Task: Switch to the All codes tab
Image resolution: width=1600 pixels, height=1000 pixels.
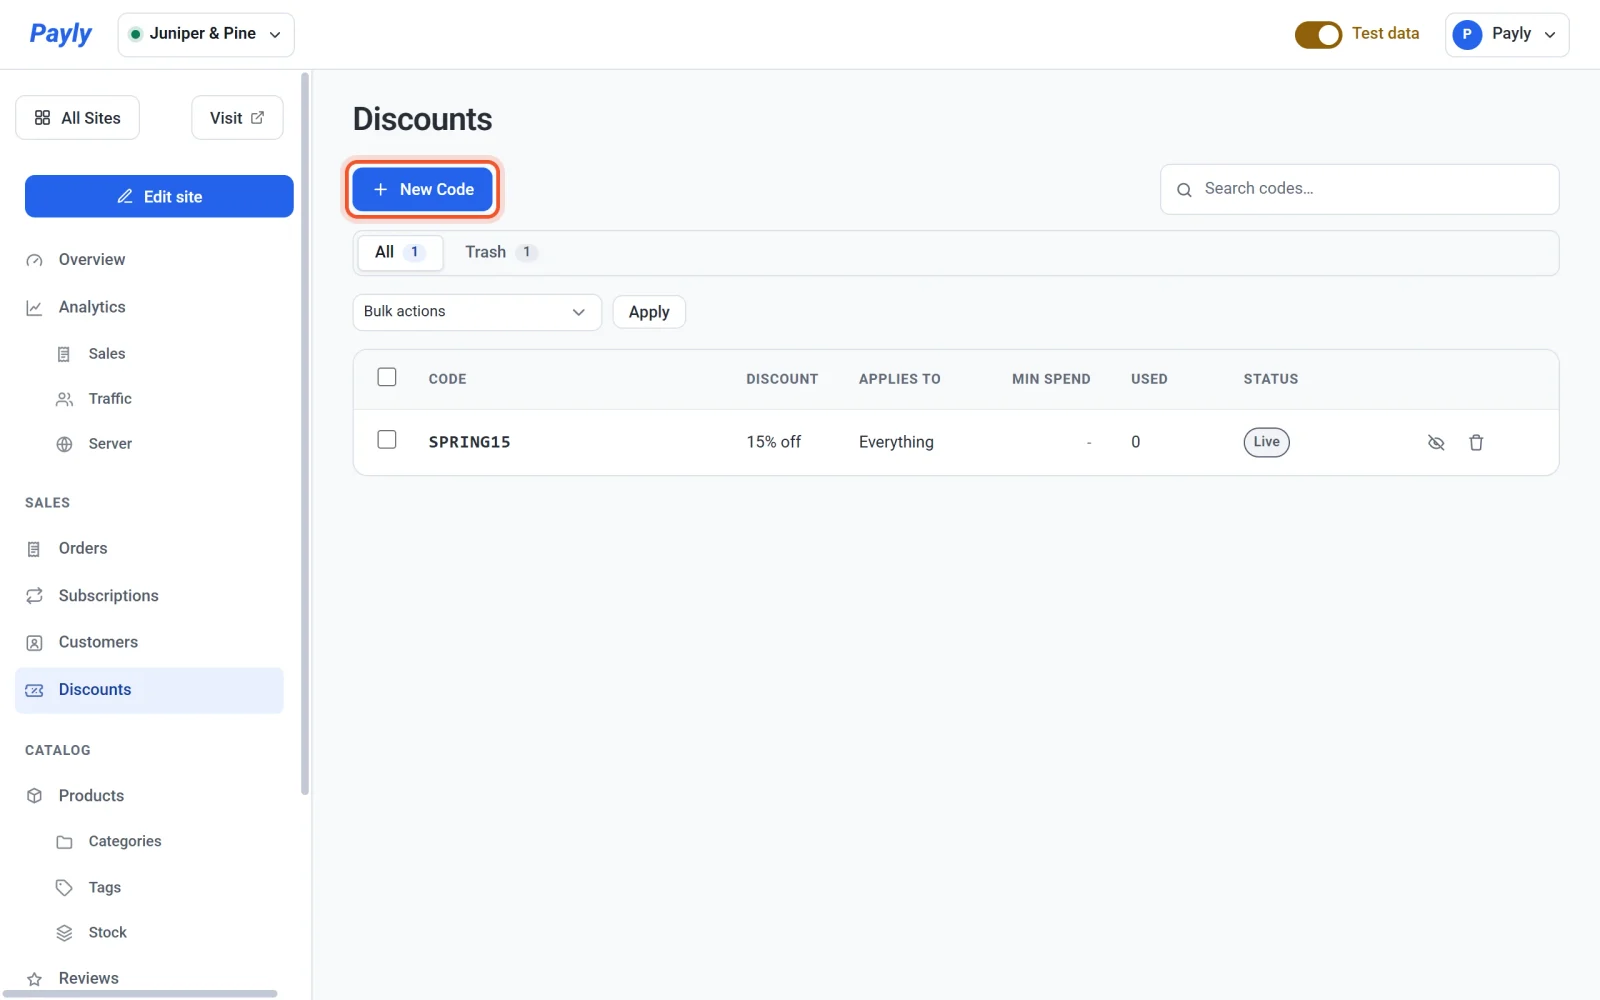Action: (400, 253)
